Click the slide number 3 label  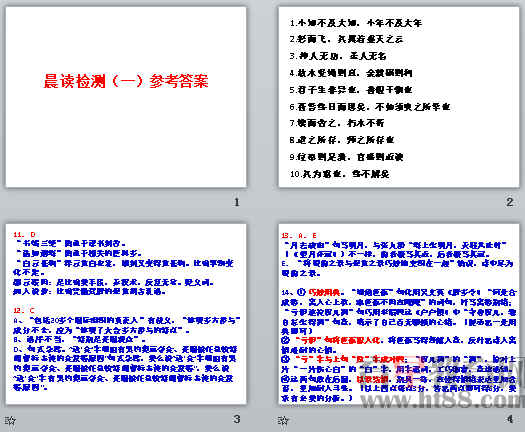point(237,419)
